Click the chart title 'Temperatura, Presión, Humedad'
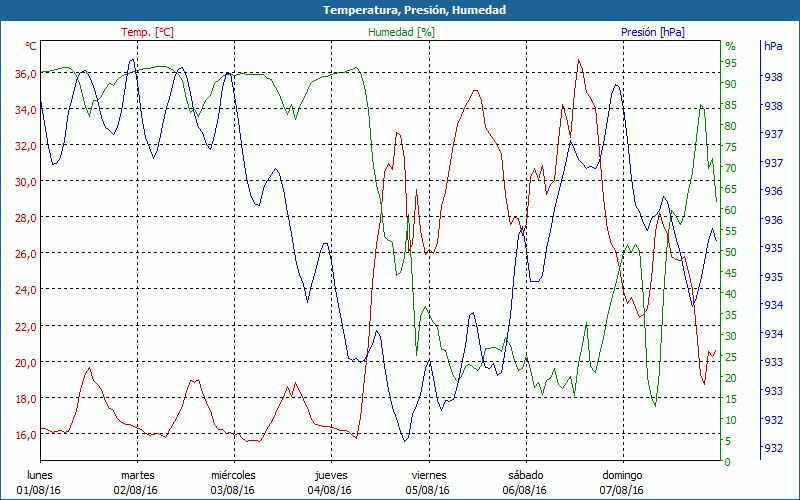This screenshot has height=500, width=800. pyautogui.click(x=400, y=10)
